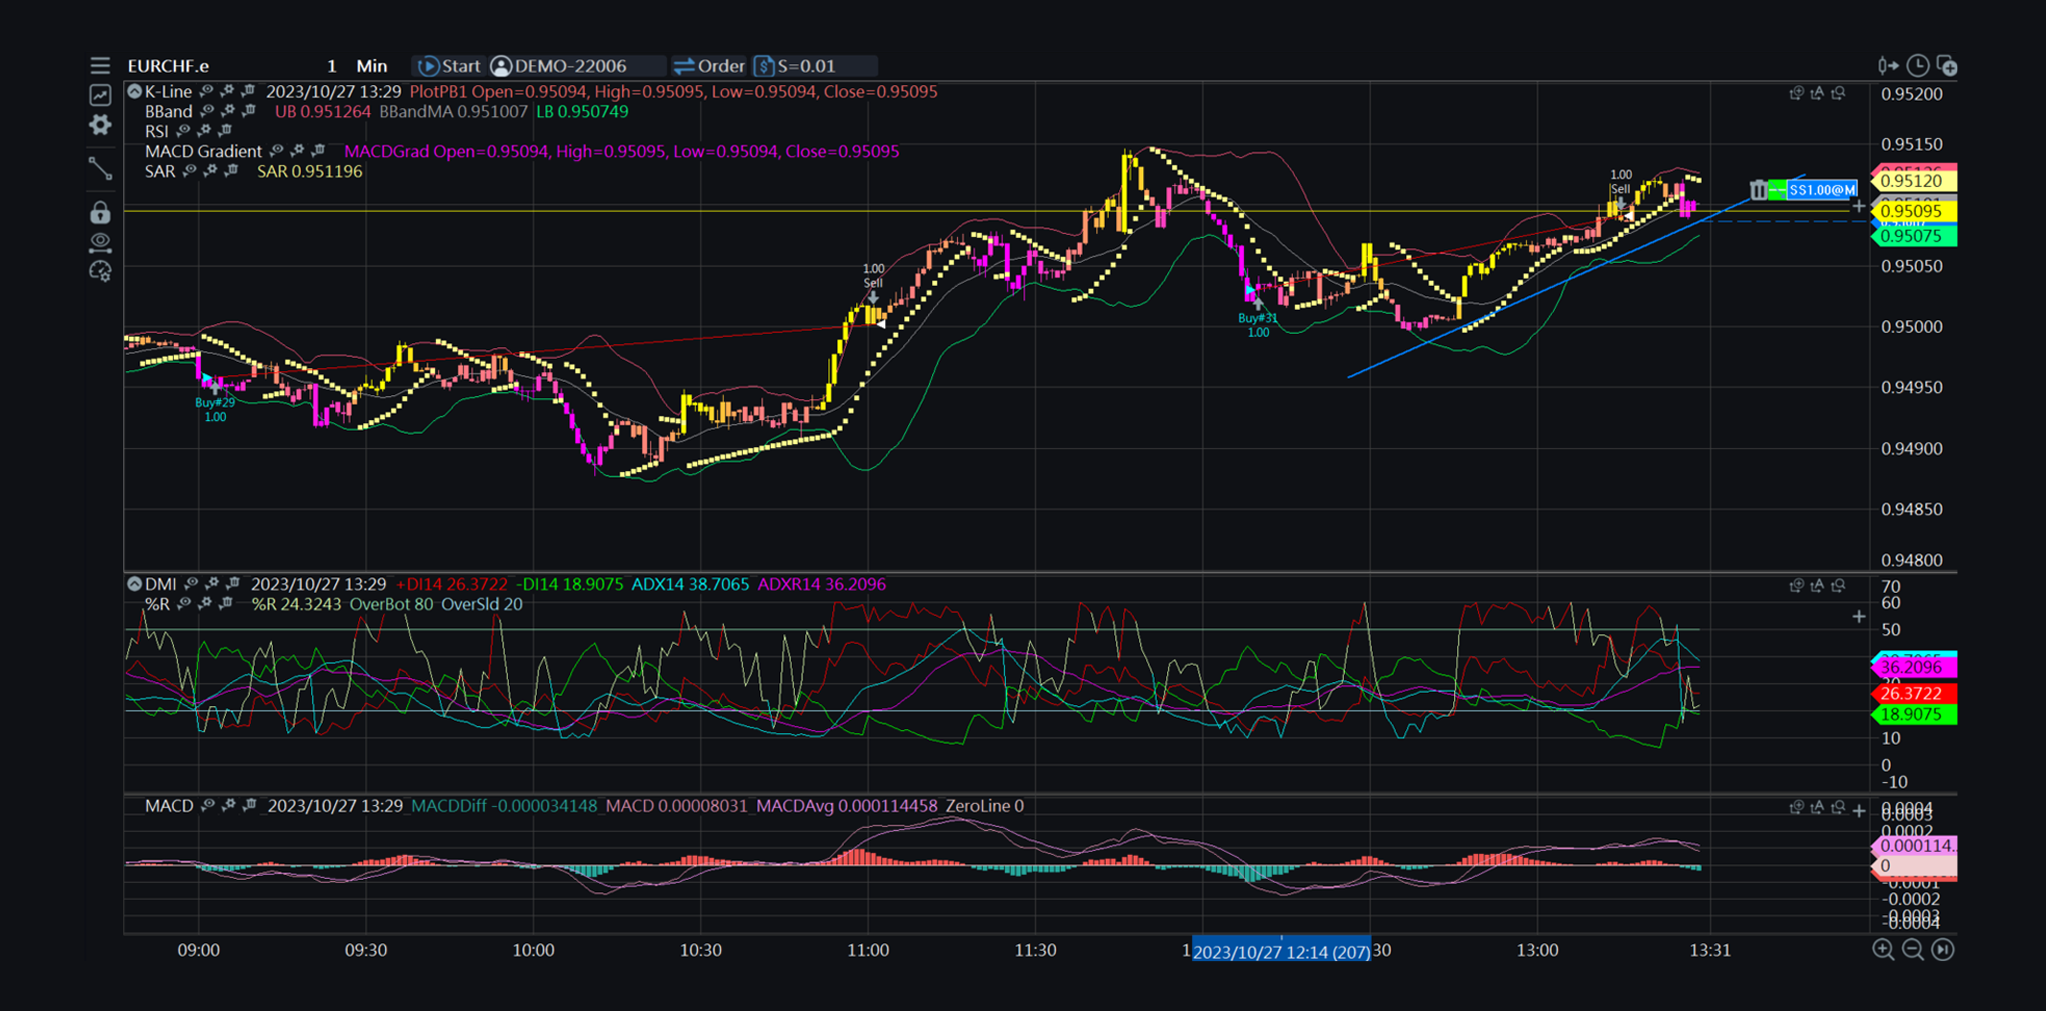Open the clock time settings icon
Image resolution: width=2046 pixels, height=1011 pixels.
point(1917,66)
